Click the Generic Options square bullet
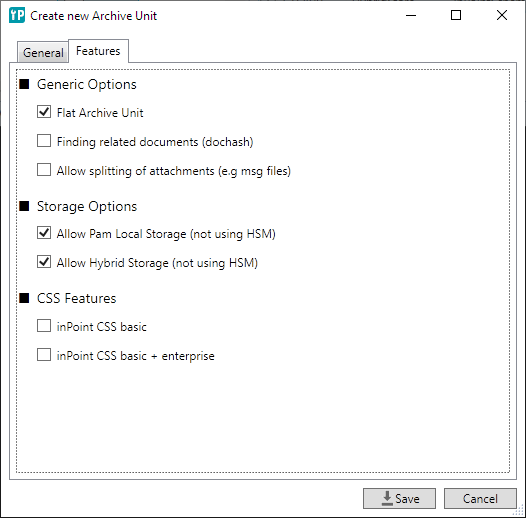Image resolution: width=526 pixels, height=518 pixels. coord(24,84)
